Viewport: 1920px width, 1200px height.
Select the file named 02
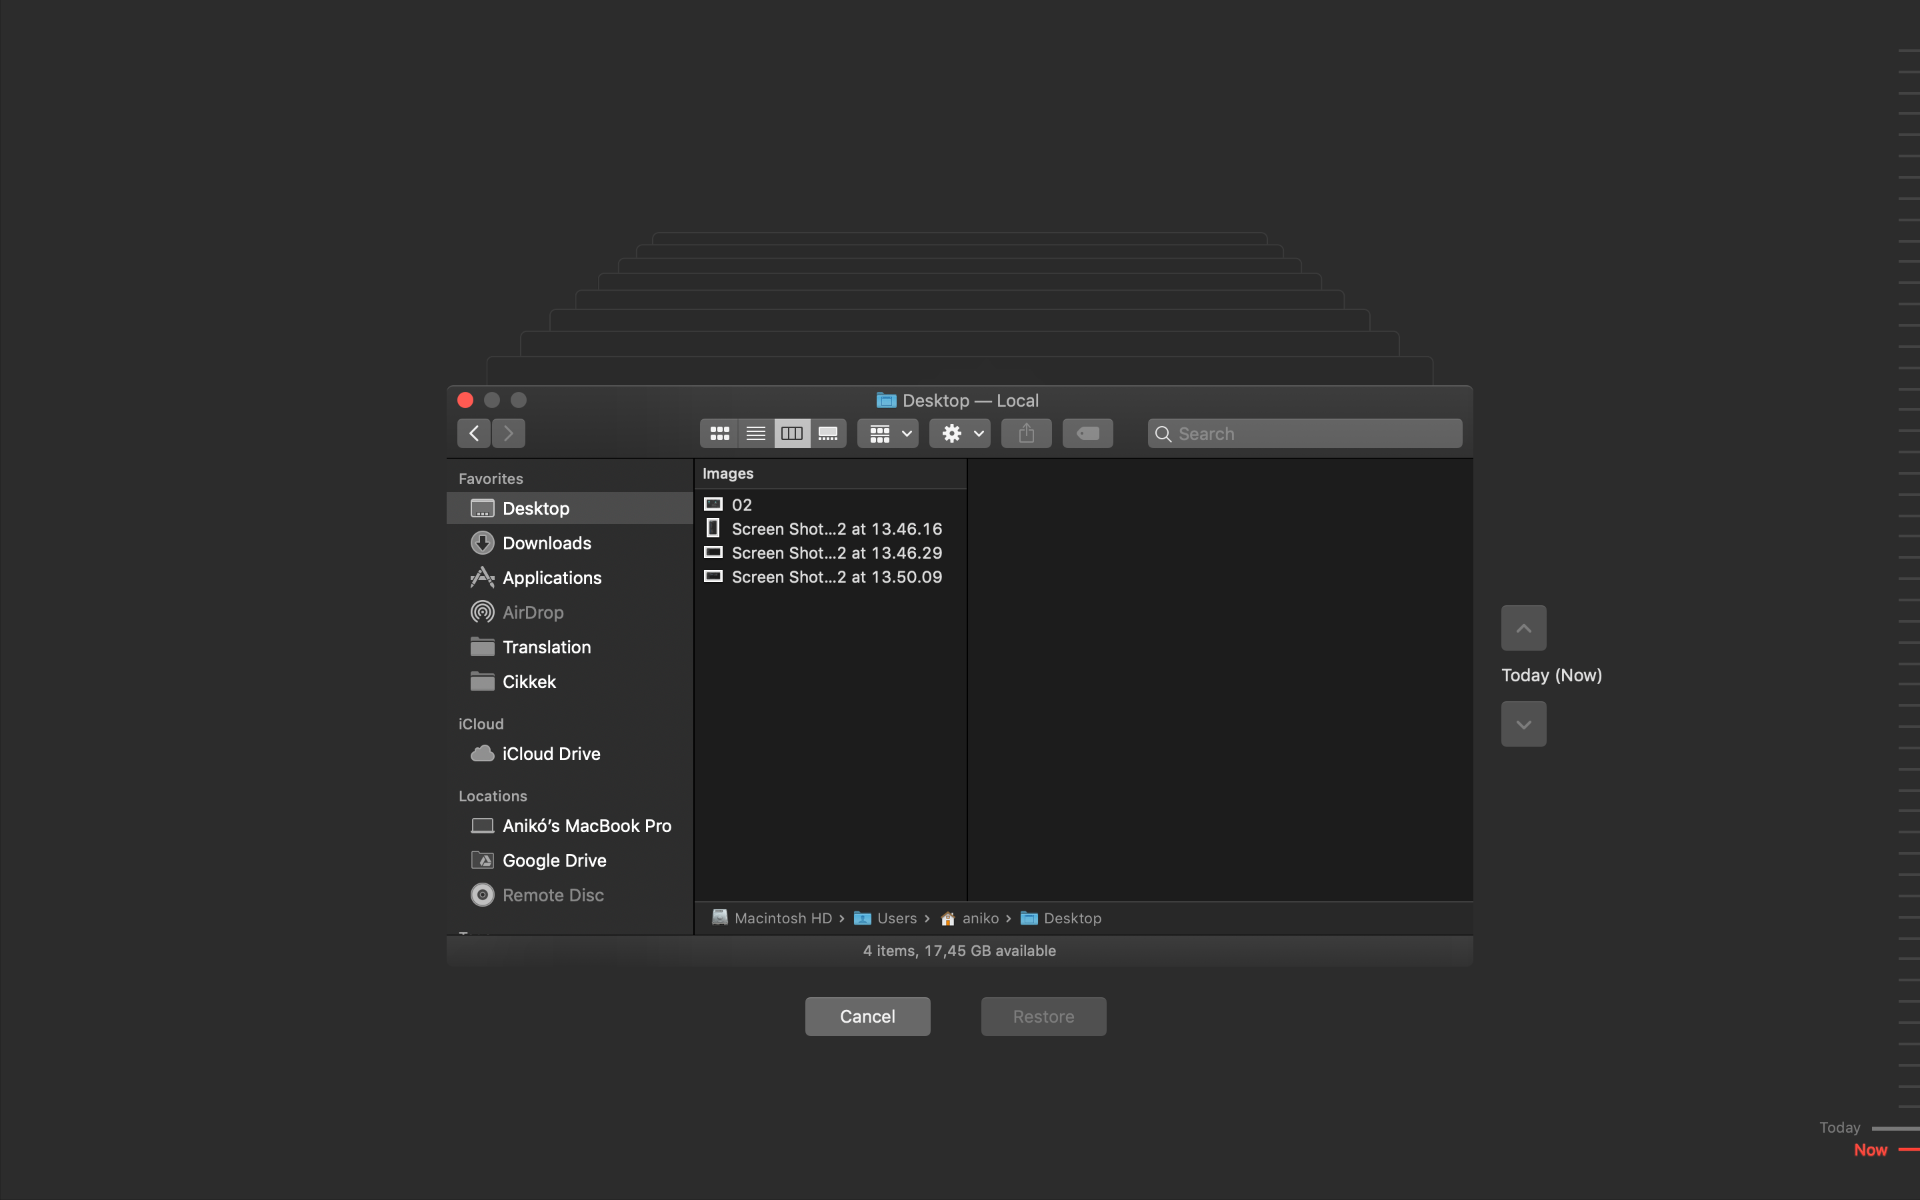(742, 505)
